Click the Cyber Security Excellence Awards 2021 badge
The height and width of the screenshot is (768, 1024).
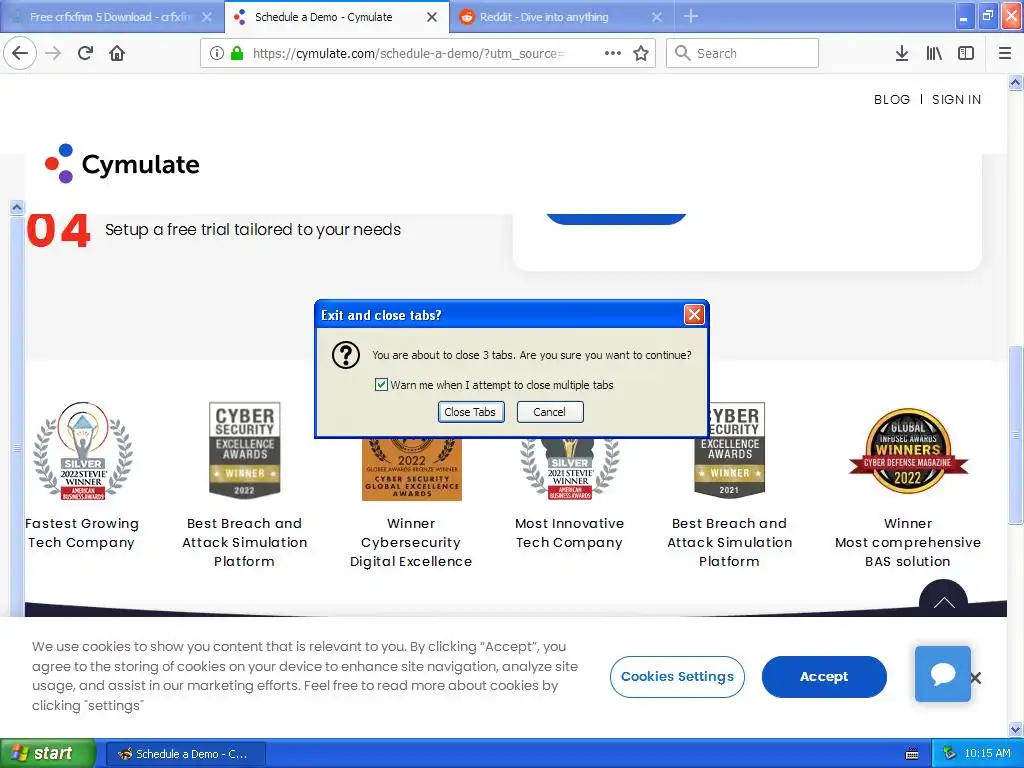point(729,451)
